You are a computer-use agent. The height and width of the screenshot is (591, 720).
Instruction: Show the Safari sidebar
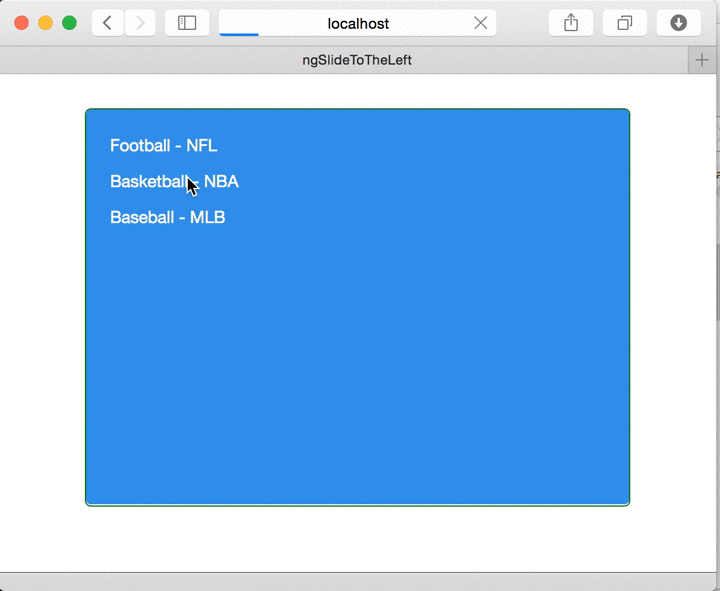coord(187,23)
